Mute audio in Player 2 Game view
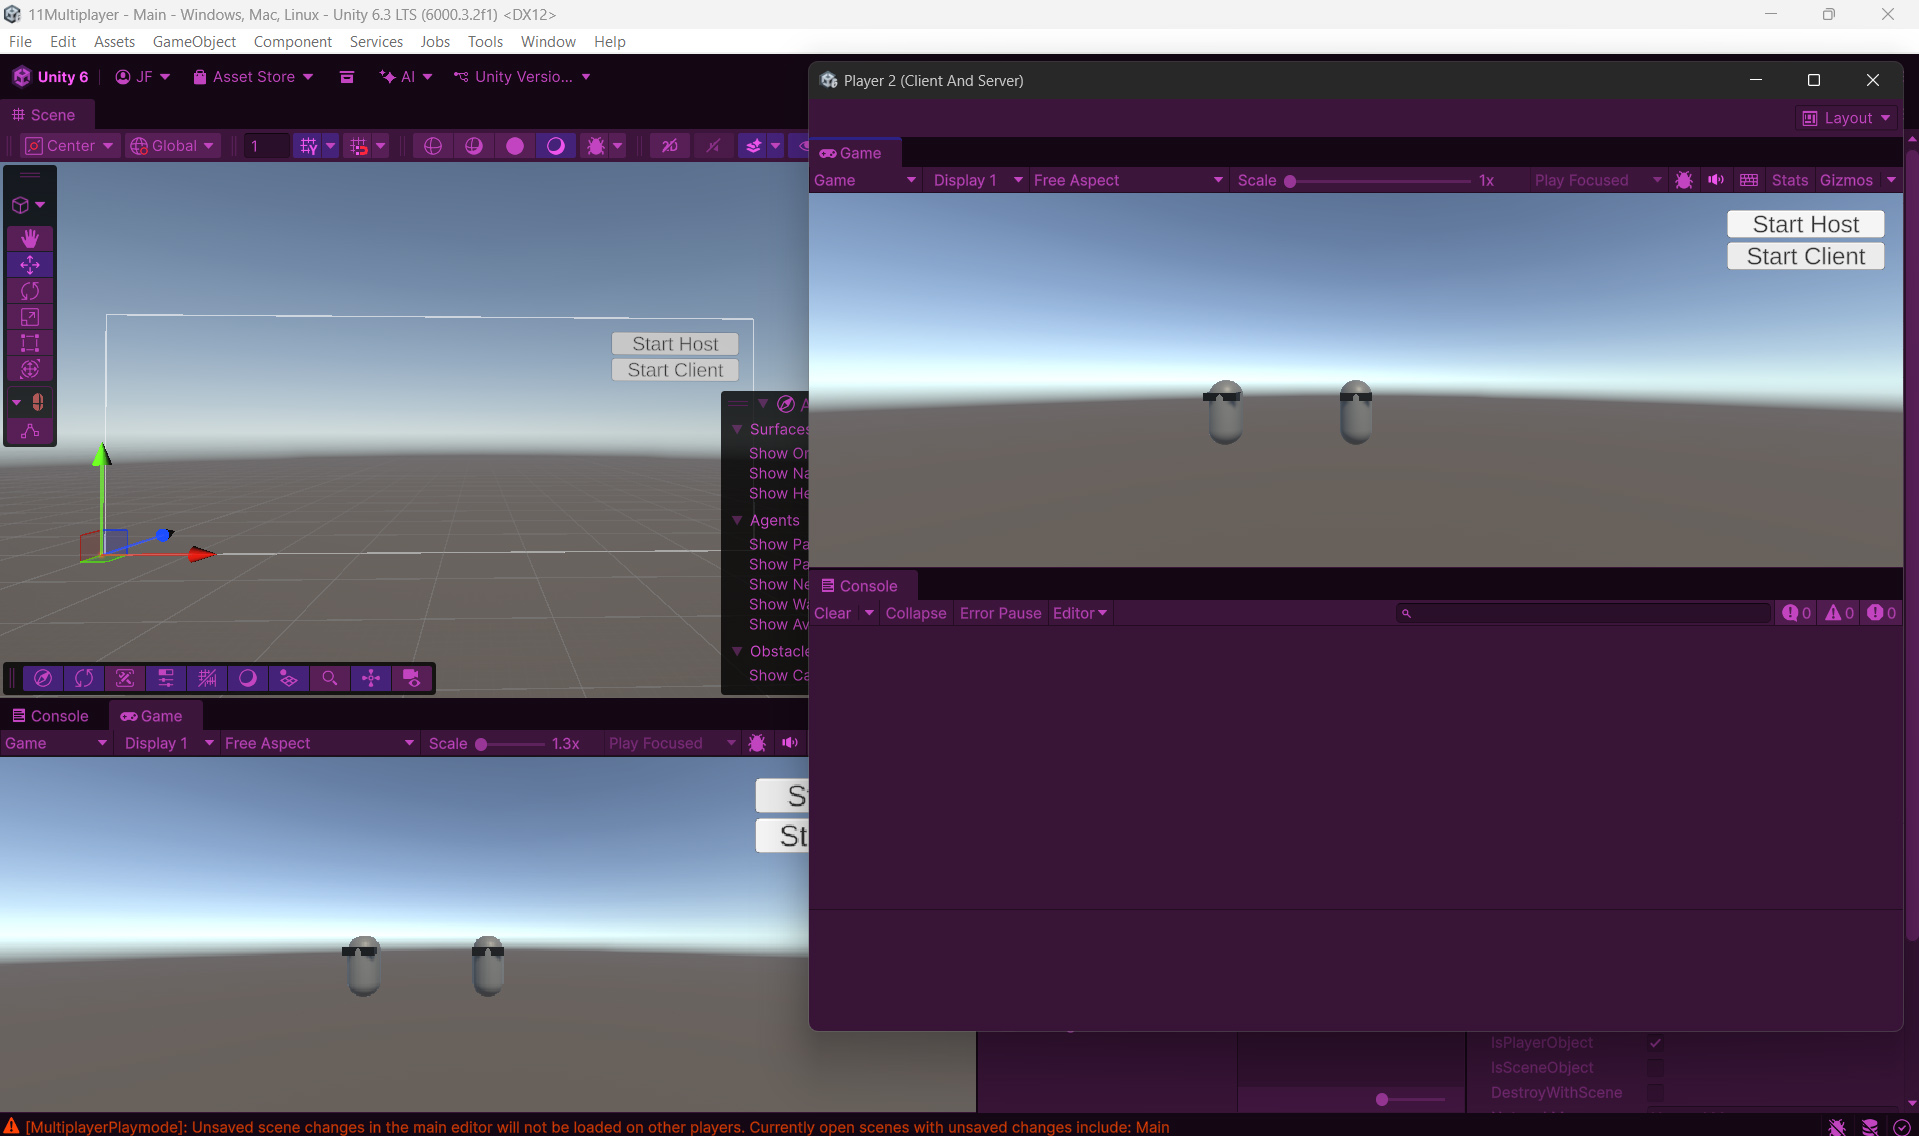1919x1136 pixels. (x=1716, y=180)
